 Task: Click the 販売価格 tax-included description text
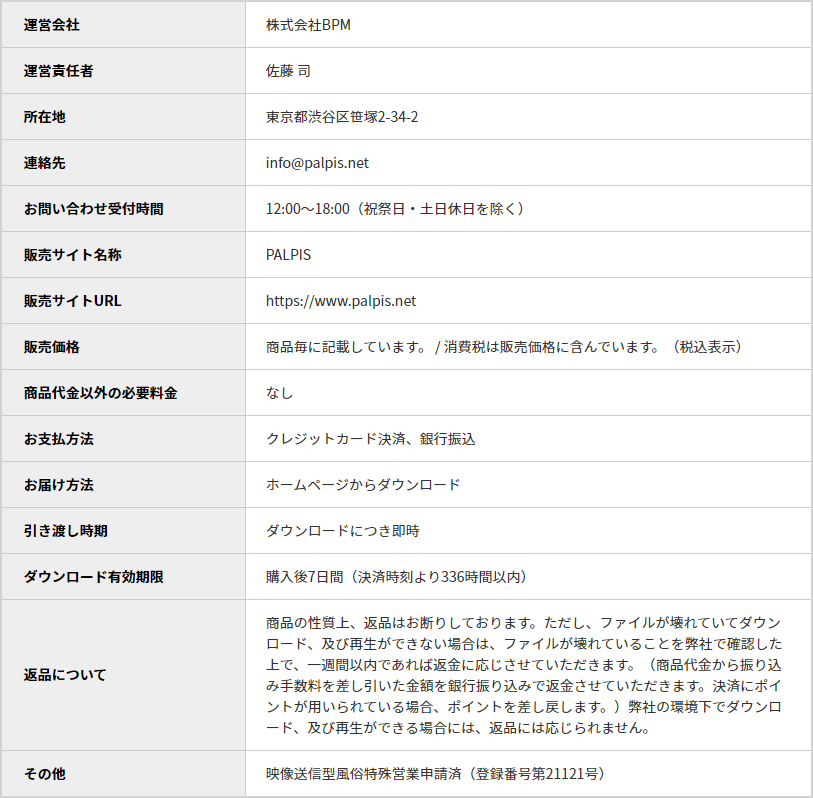point(504,347)
